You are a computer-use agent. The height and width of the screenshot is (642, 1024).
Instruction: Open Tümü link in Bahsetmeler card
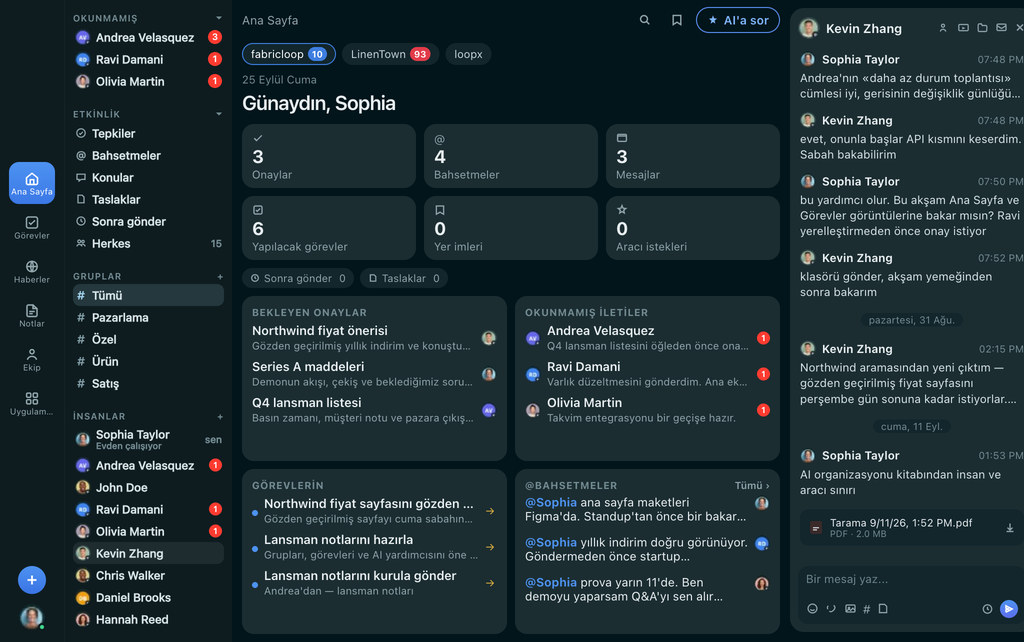tap(752, 485)
